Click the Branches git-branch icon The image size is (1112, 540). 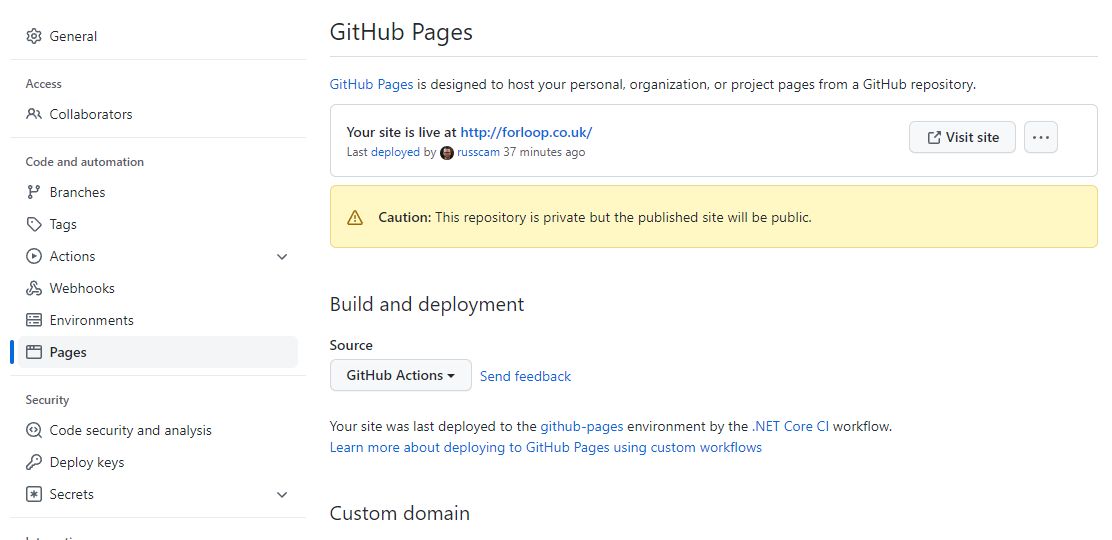click(x=34, y=192)
